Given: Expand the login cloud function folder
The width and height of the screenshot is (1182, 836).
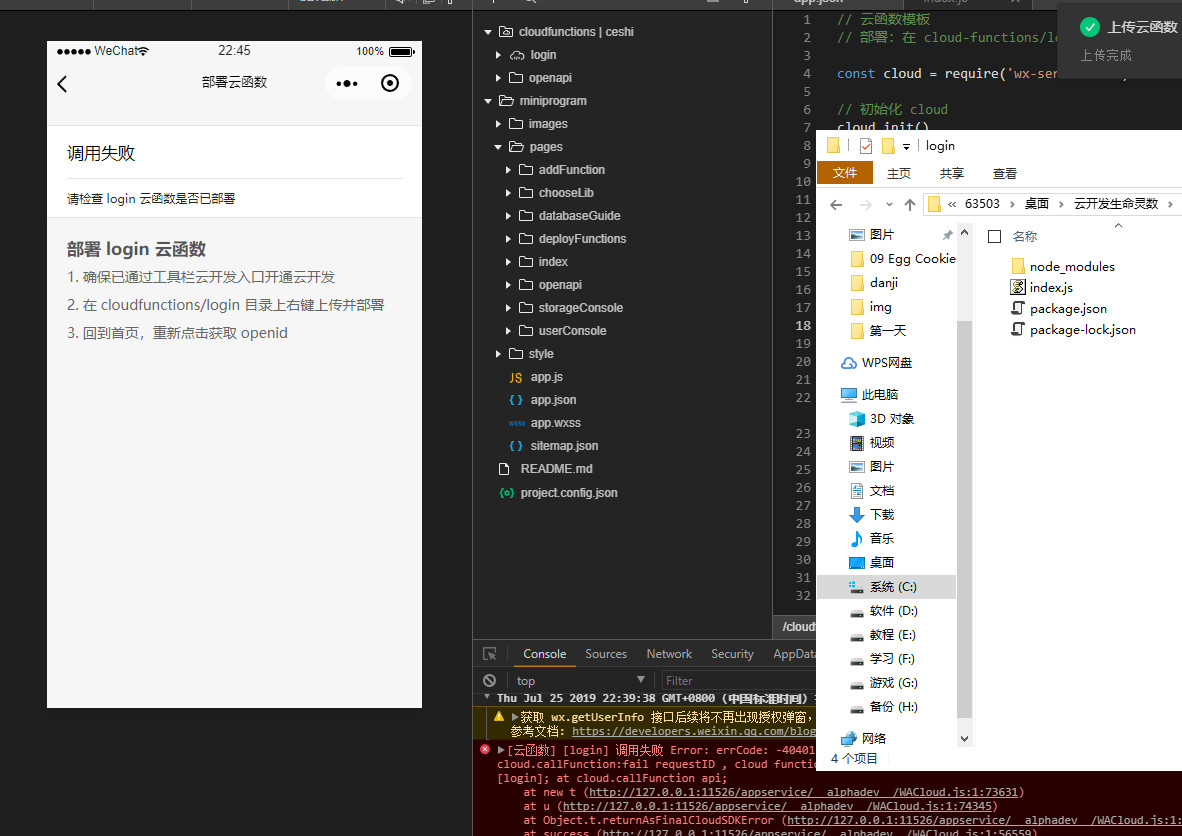Looking at the screenshot, I should (x=499, y=55).
